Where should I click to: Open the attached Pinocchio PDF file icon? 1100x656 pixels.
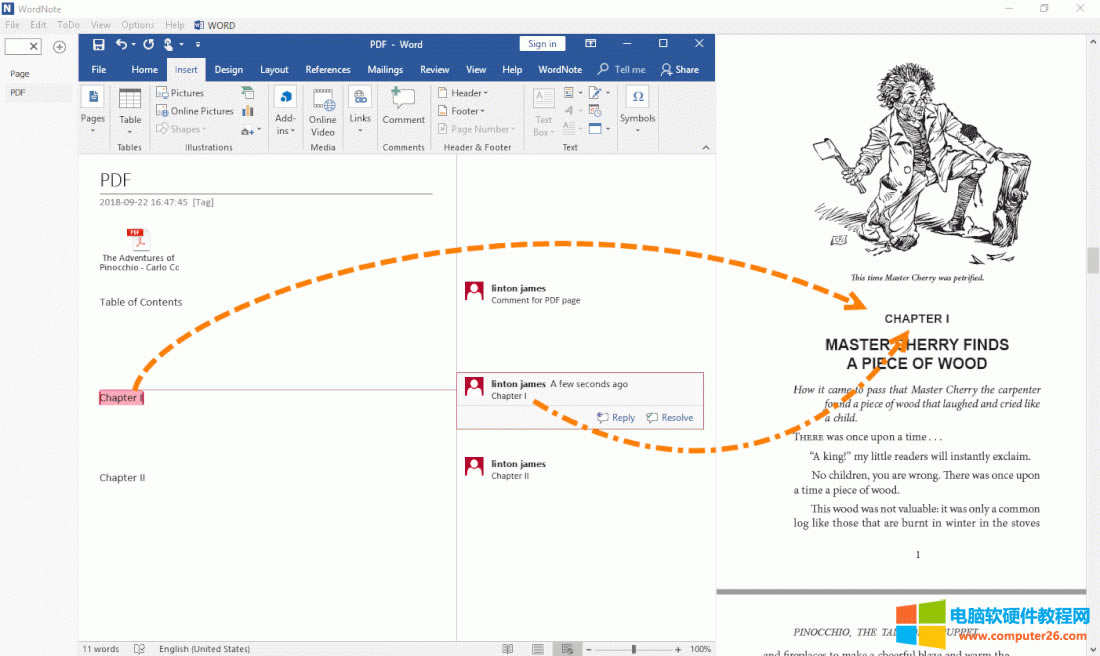[x=138, y=240]
